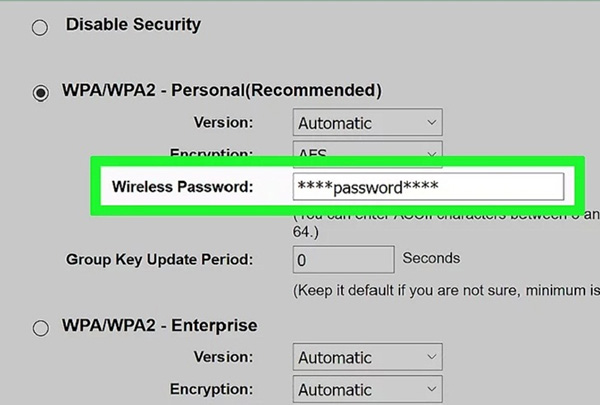This screenshot has width=600, height=405.
Task: Click the Encryption label under Enterprise section
Action: click(x=211, y=390)
